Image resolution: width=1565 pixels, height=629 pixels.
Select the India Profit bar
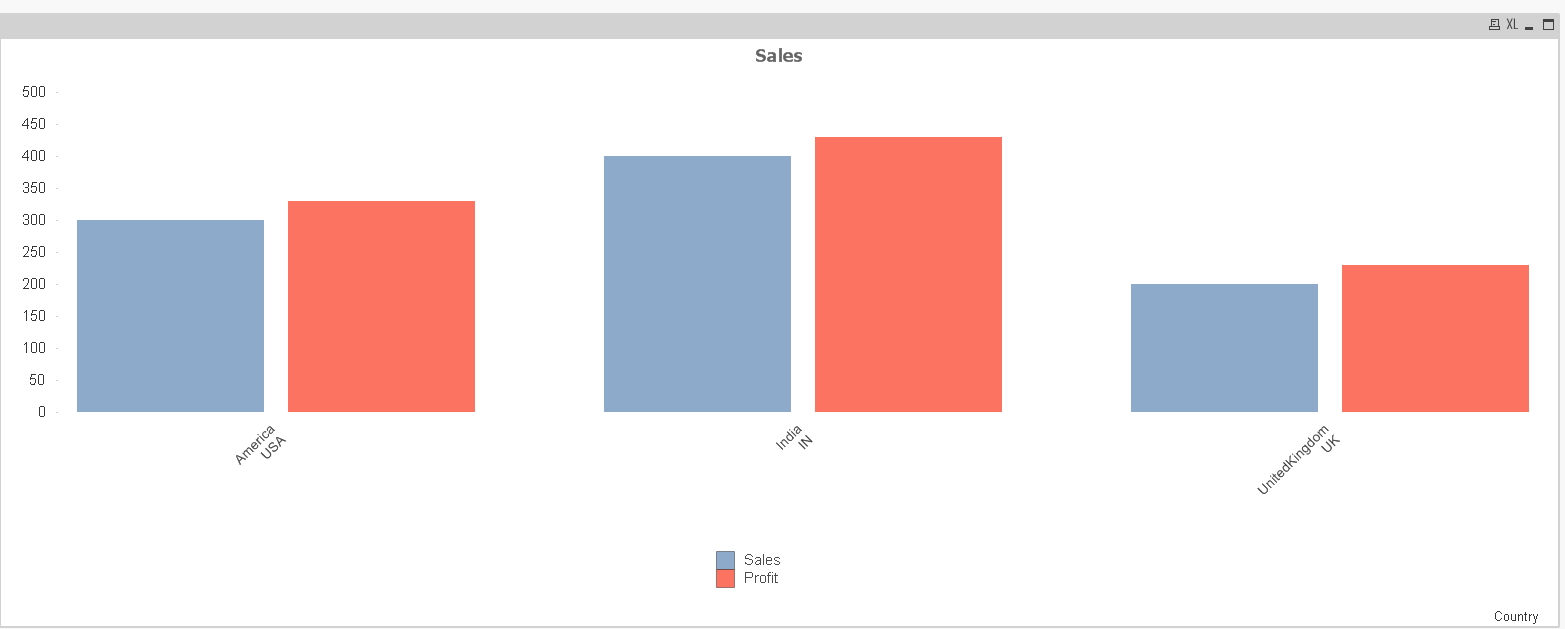908,274
